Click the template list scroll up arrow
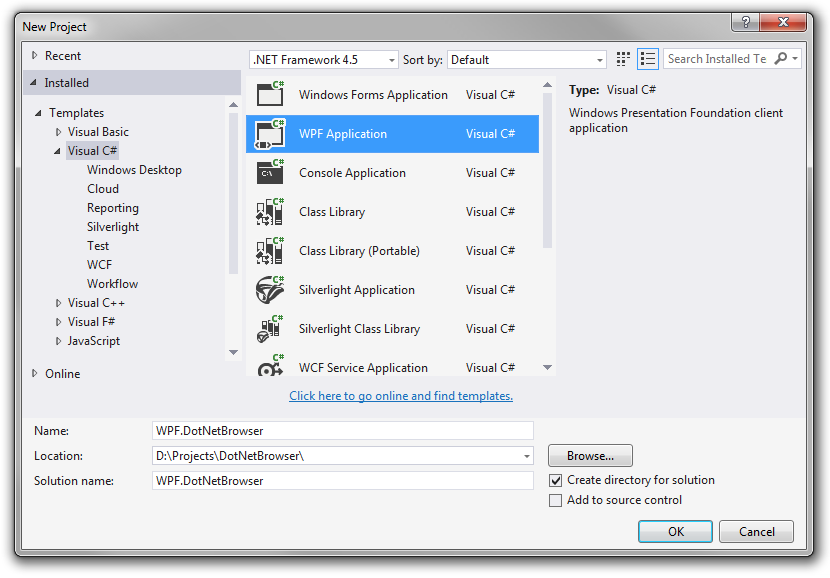Image resolution: width=830 pixels, height=578 pixels. 547,85
